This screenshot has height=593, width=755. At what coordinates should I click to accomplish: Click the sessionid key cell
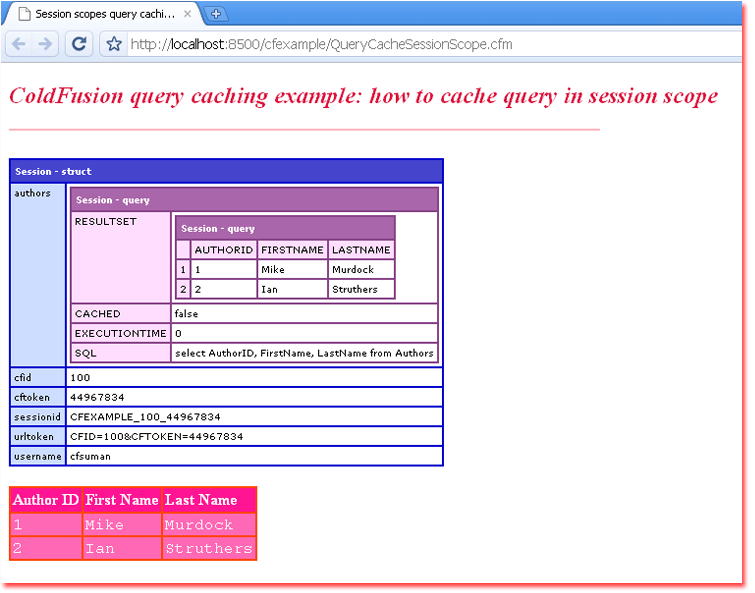click(x=38, y=417)
